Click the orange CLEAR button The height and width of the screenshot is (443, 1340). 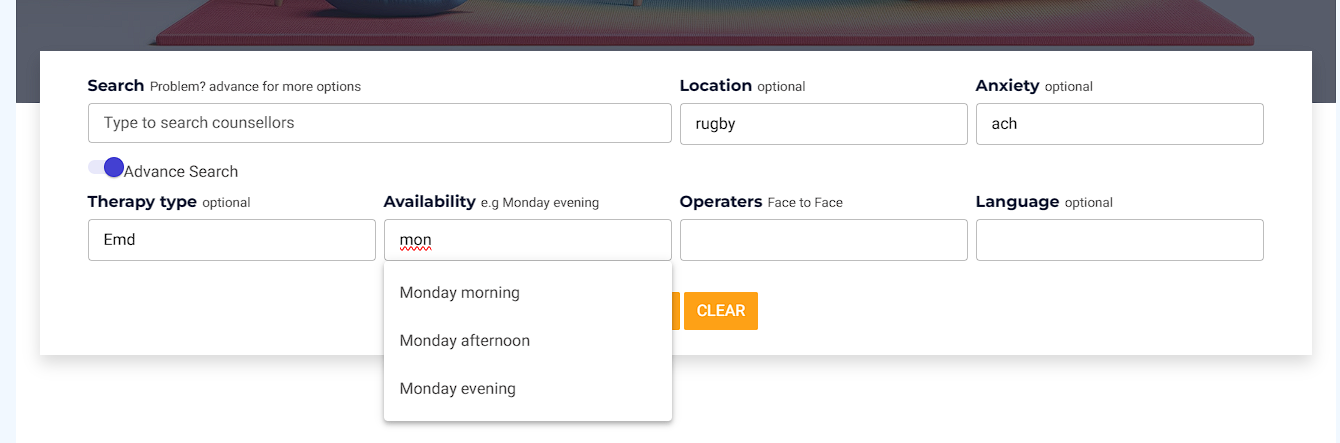721,311
